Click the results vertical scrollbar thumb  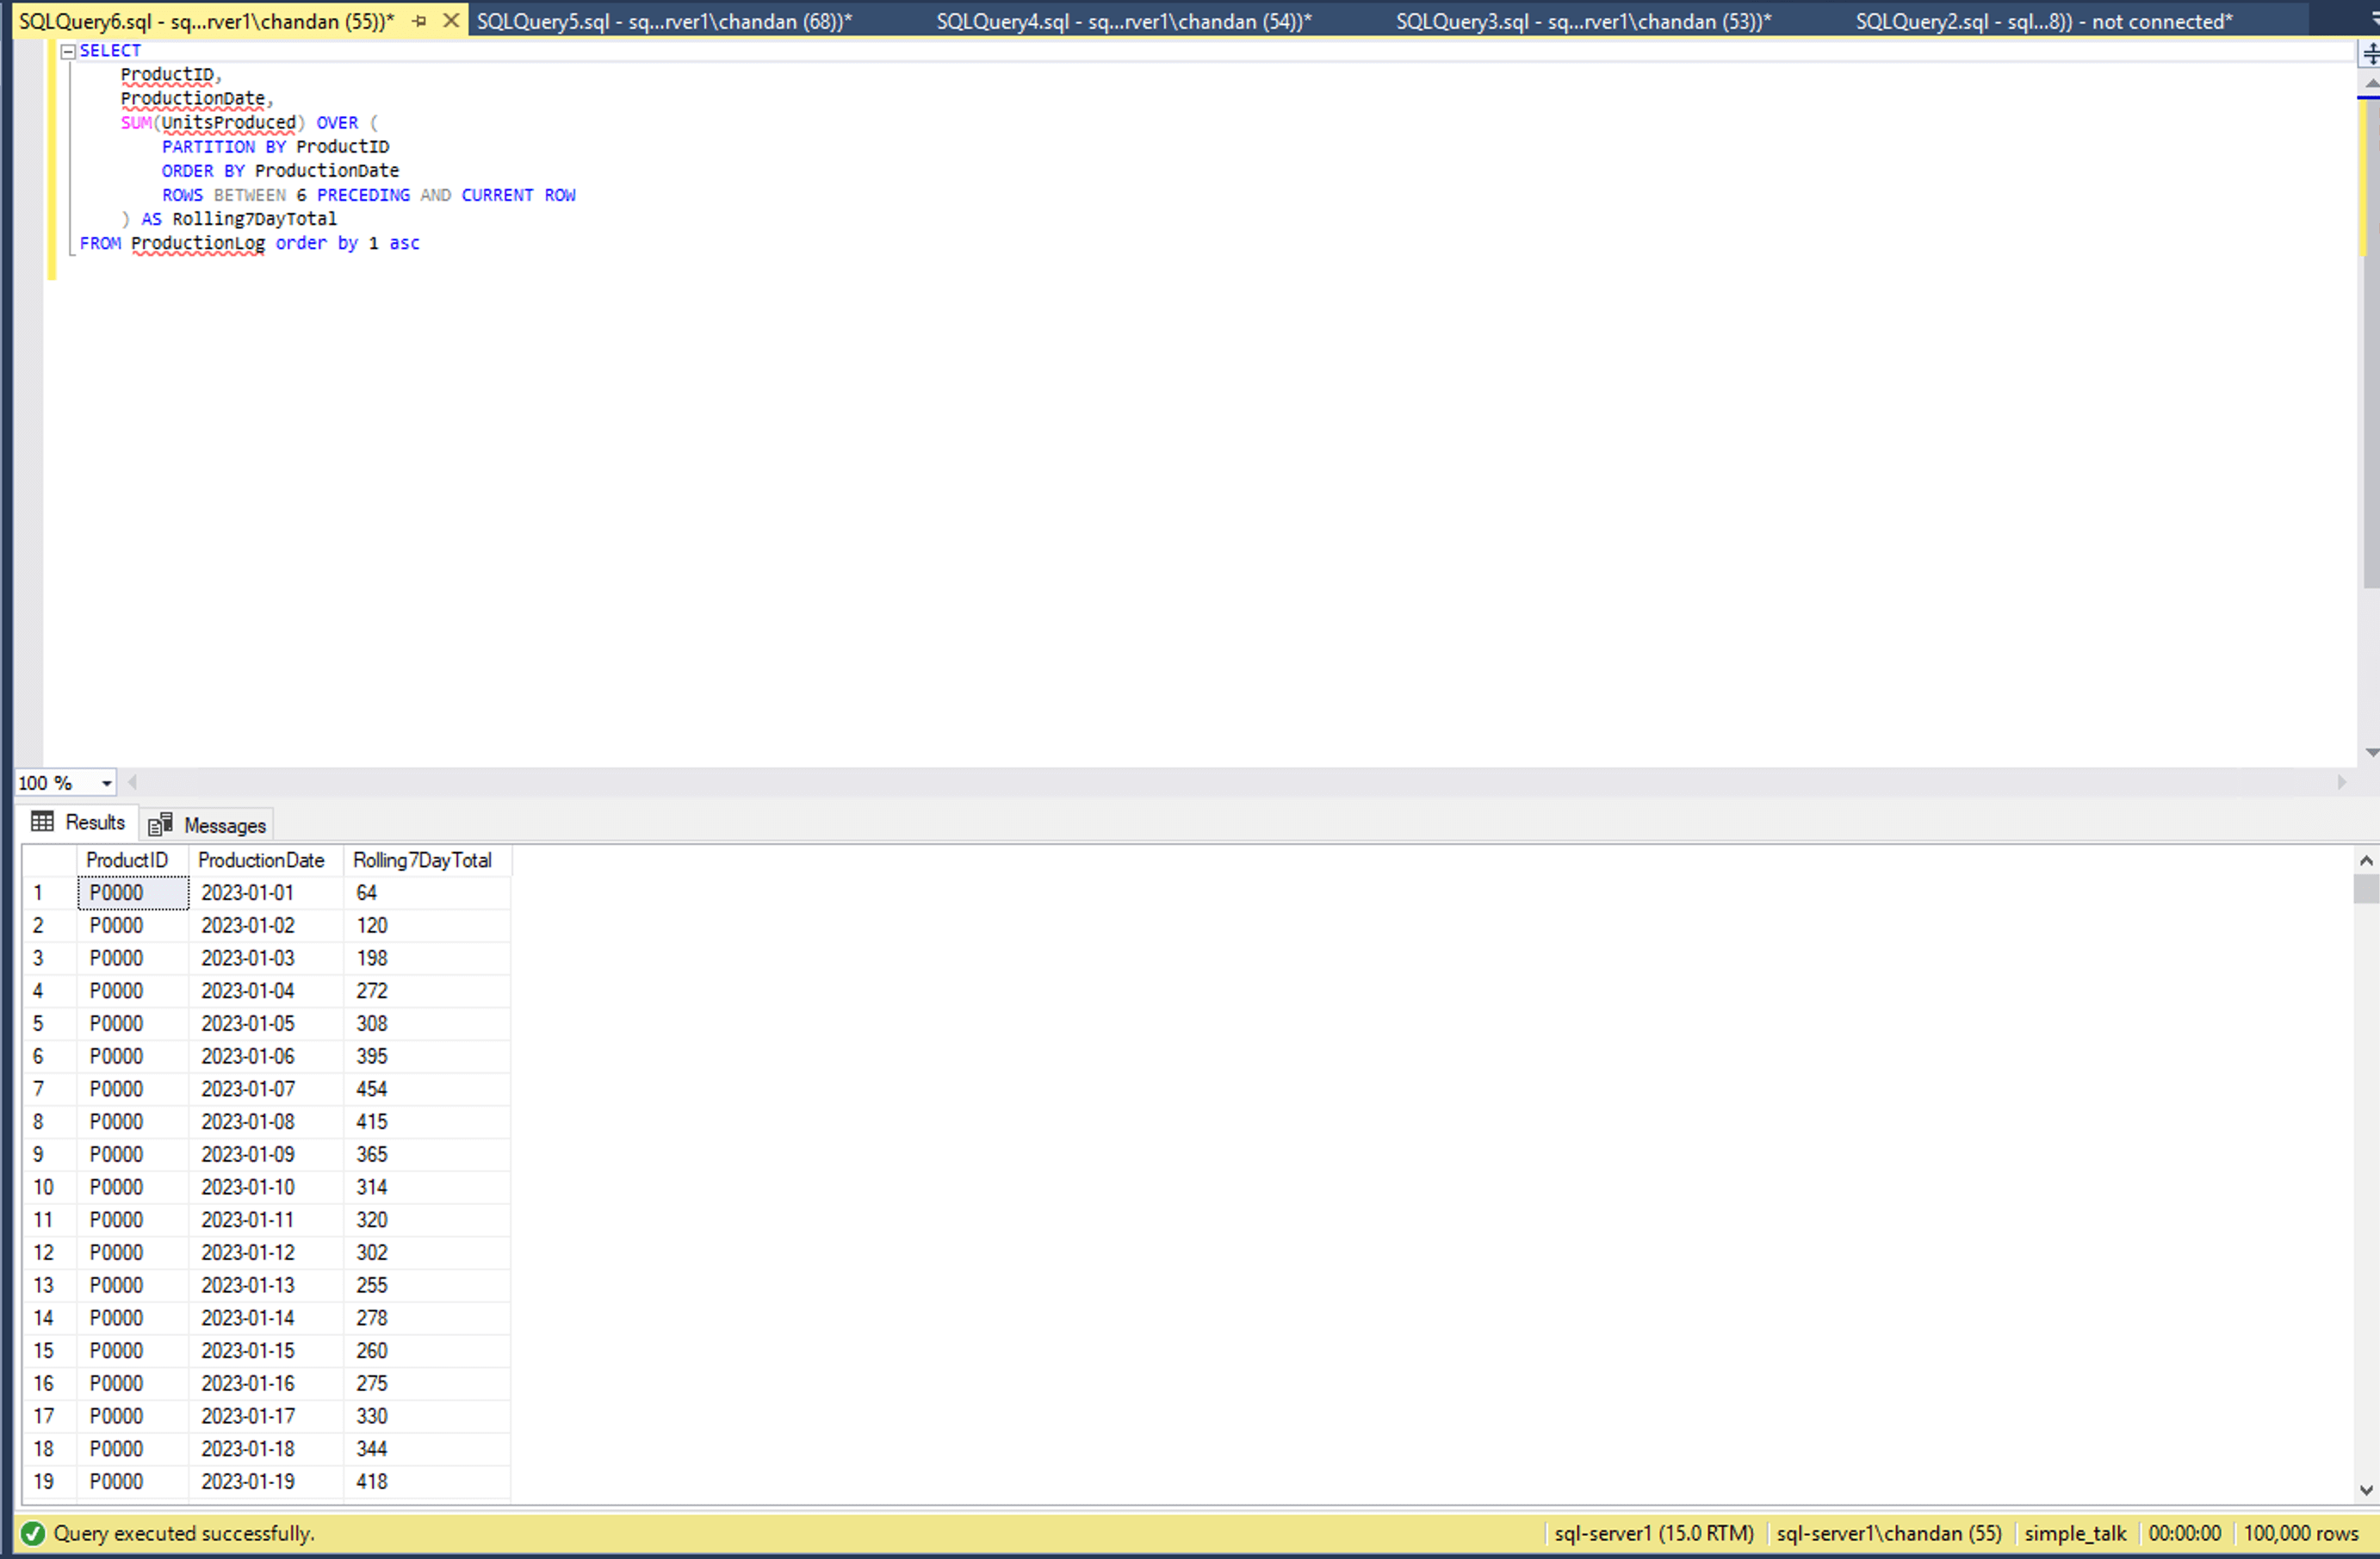[2365, 889]
